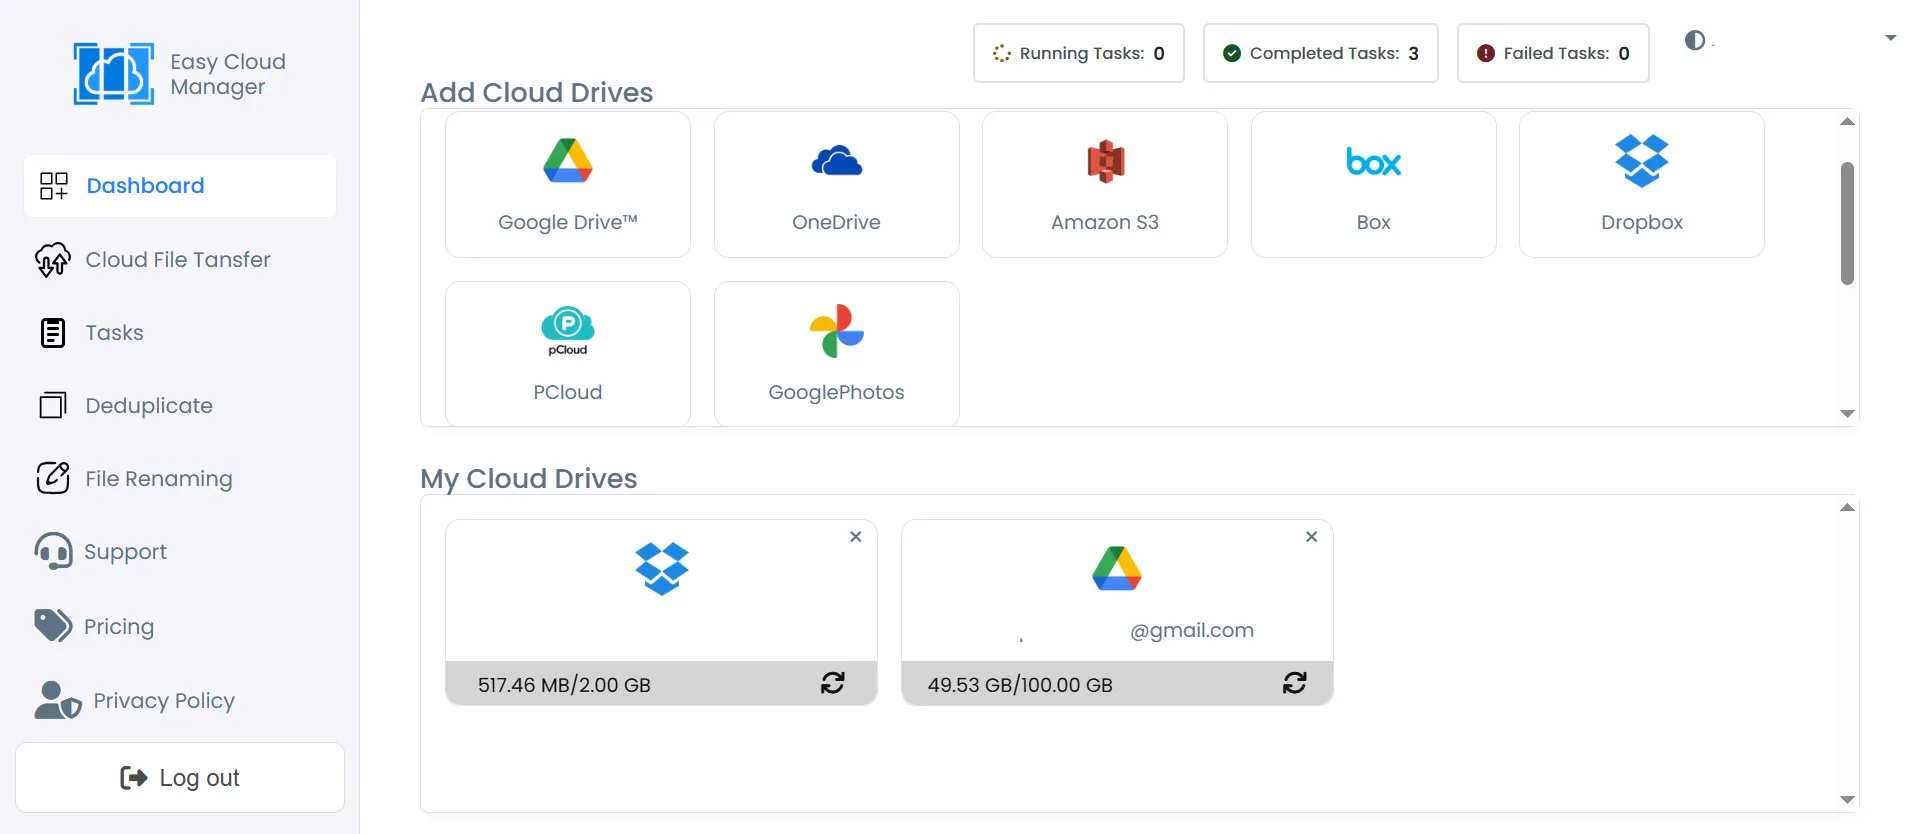The height and width of the screenshot is (834, 1918).
Task: Click the Google Drive logo in My Cloud Drives
Action: pyautogui.click(x=1117, y=568)
